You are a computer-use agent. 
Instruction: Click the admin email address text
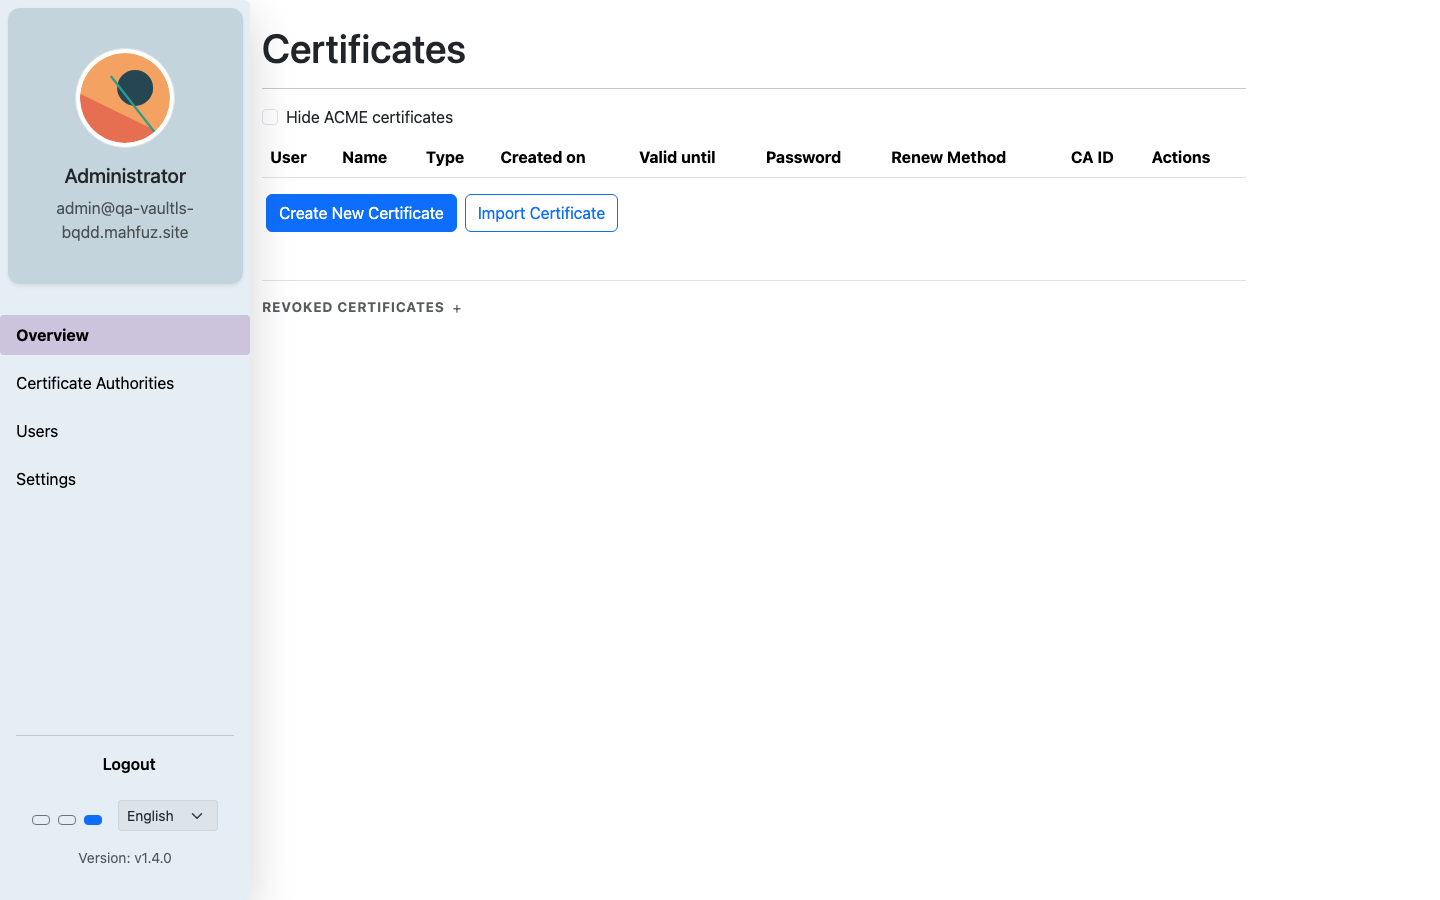coord(125,220)
